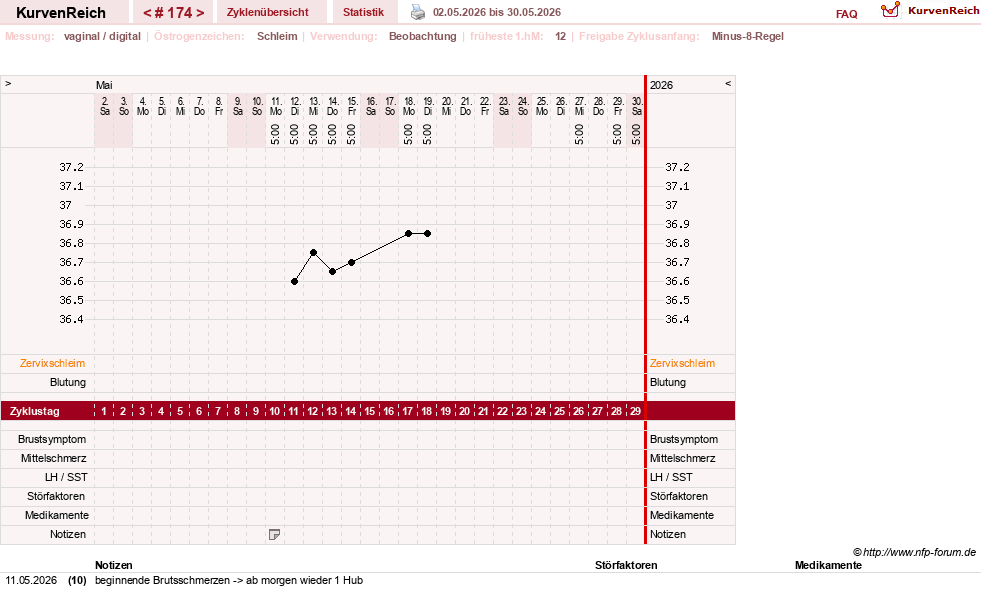Click the Mai month header
The height and width of the screenshot is (604, 981).
pyautogui.click(x=104, y=85)
